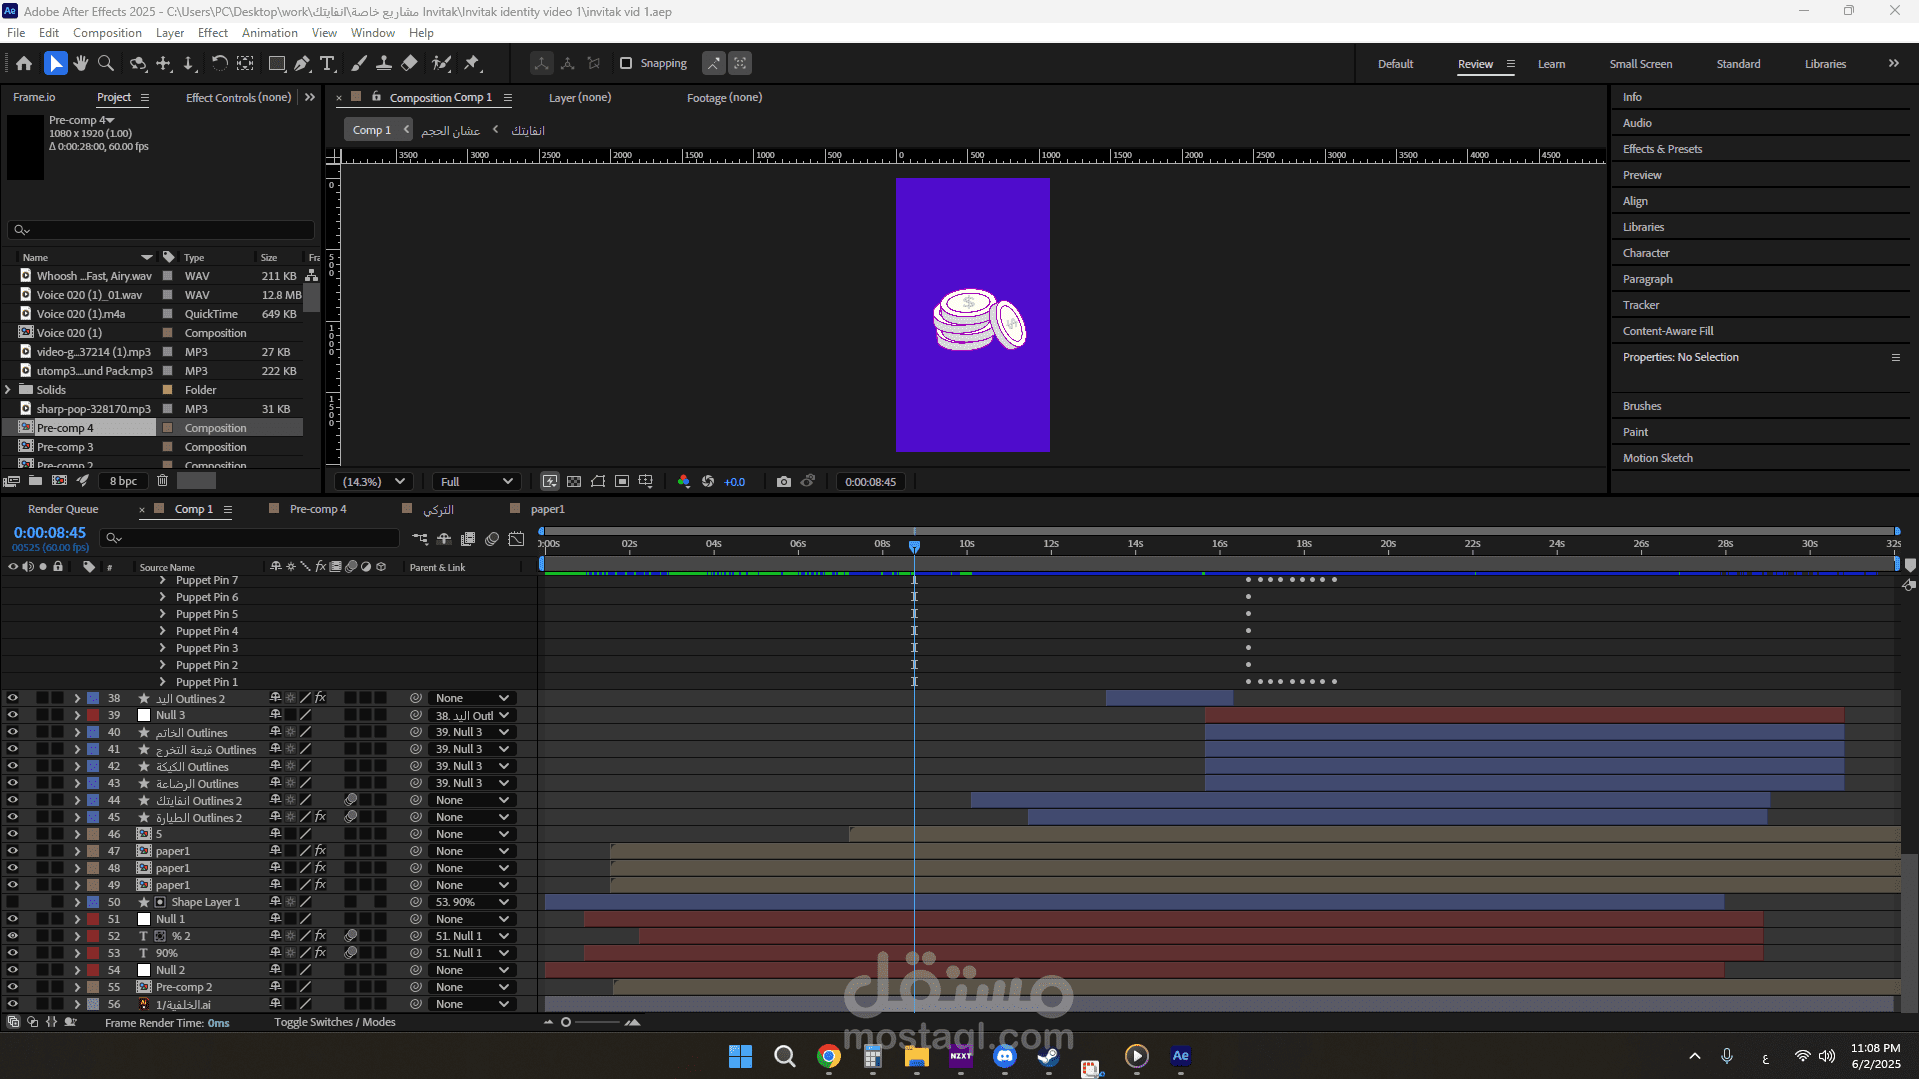Select the Puppet Pin tool
The height and width of the screenshot is (1079, 1919).
[x=472, y=63]
